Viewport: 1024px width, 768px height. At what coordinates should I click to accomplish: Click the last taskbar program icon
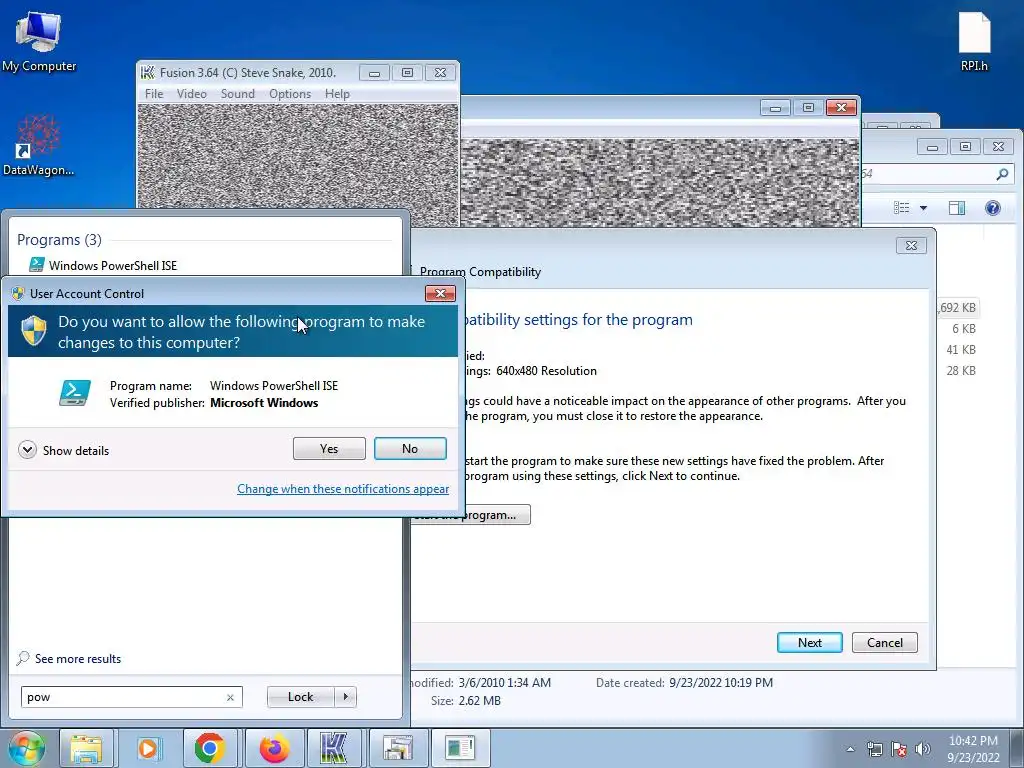click(460, 748)
